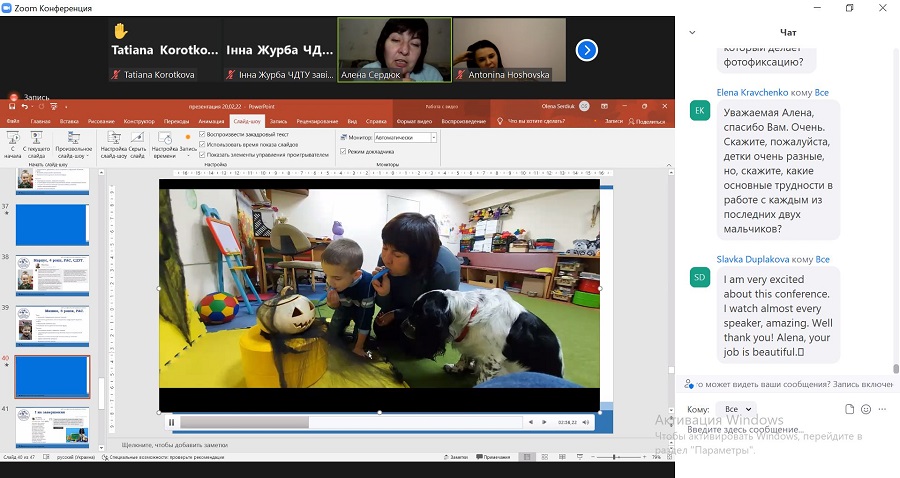900x478 pixels.
Task: Select Алена Сердюк video tile
Action: (x=394, y=50)
